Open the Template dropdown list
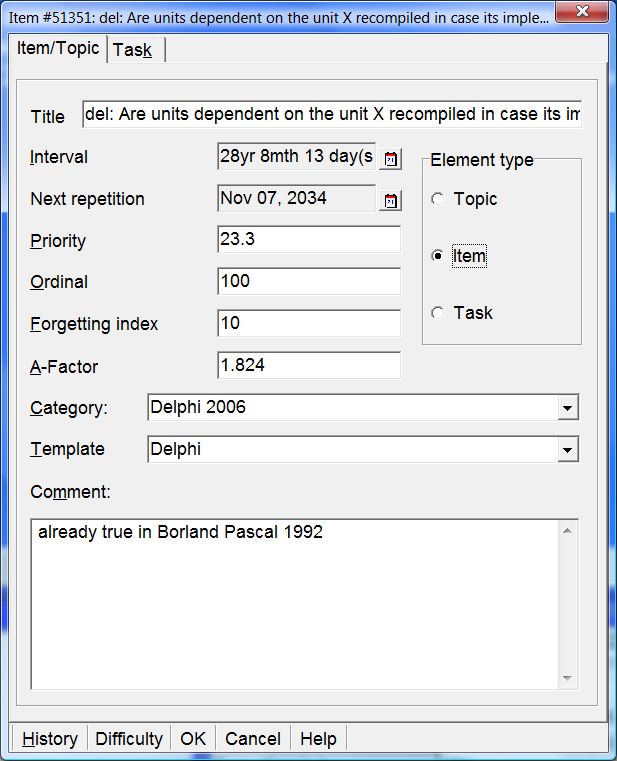Image resolution: width=617 pixels, height=761 pixels. (x=568, y=450)
